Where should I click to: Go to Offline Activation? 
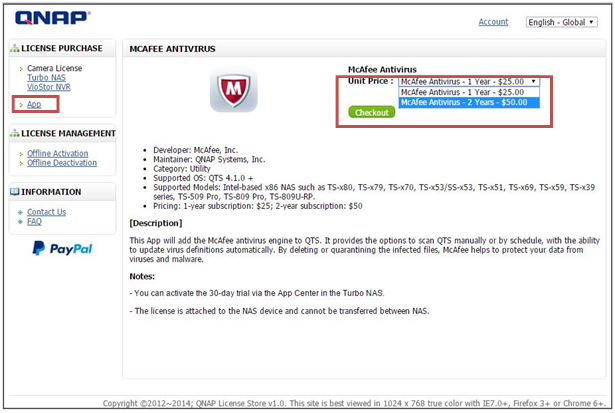(x=58, y=153)
